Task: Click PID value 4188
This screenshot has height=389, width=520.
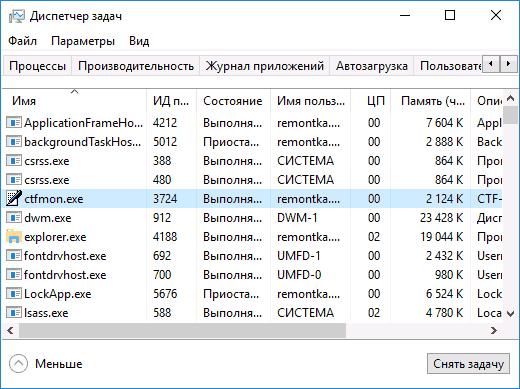Action: click(165, 237)
